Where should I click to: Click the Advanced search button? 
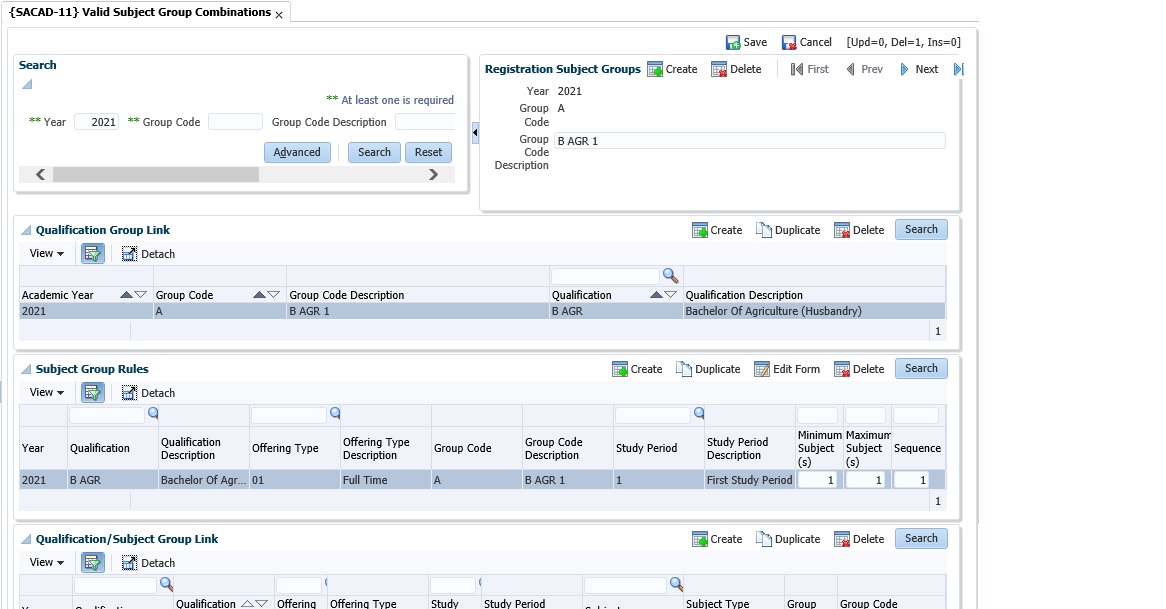click(x=297, y=152)
